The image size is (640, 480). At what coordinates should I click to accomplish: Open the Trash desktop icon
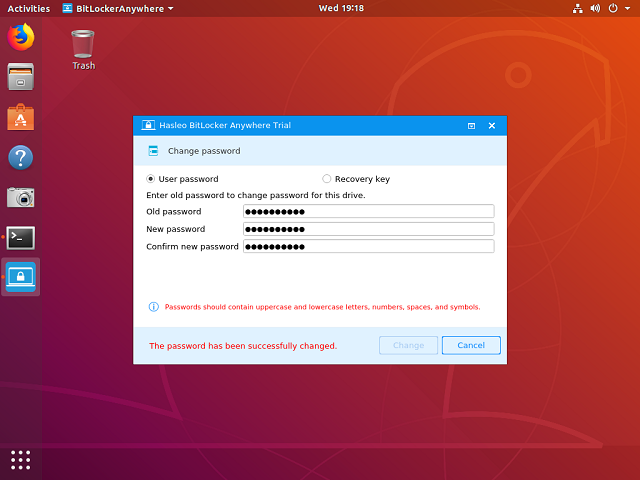(83, 50)
